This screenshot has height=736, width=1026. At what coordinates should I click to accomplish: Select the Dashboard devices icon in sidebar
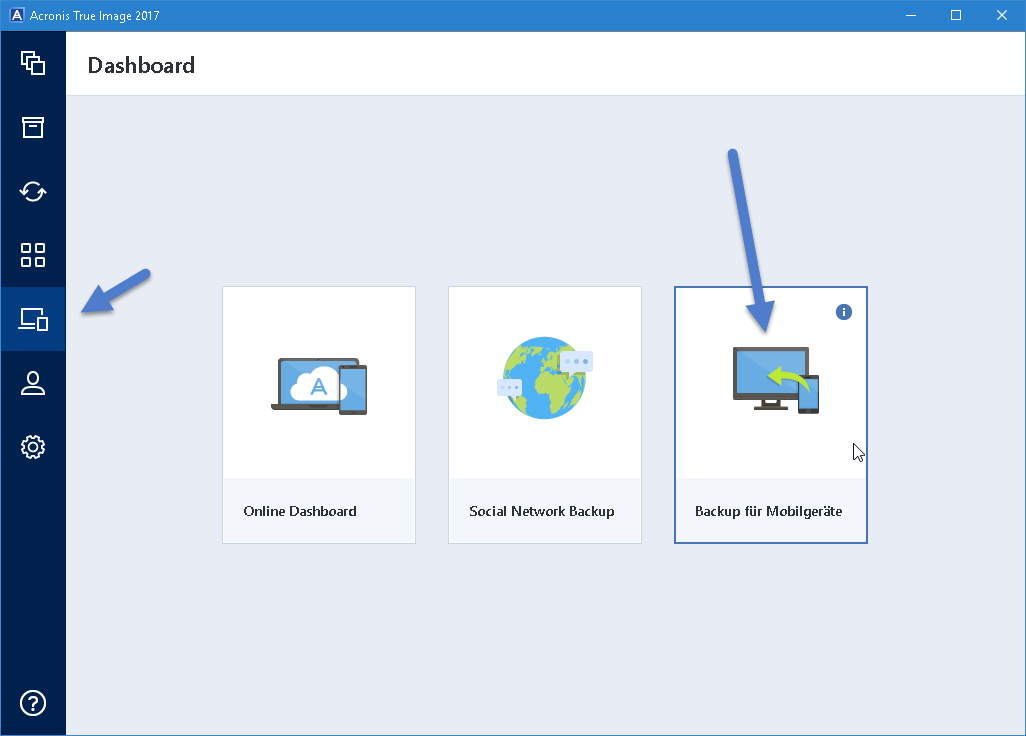pos(33,319)
